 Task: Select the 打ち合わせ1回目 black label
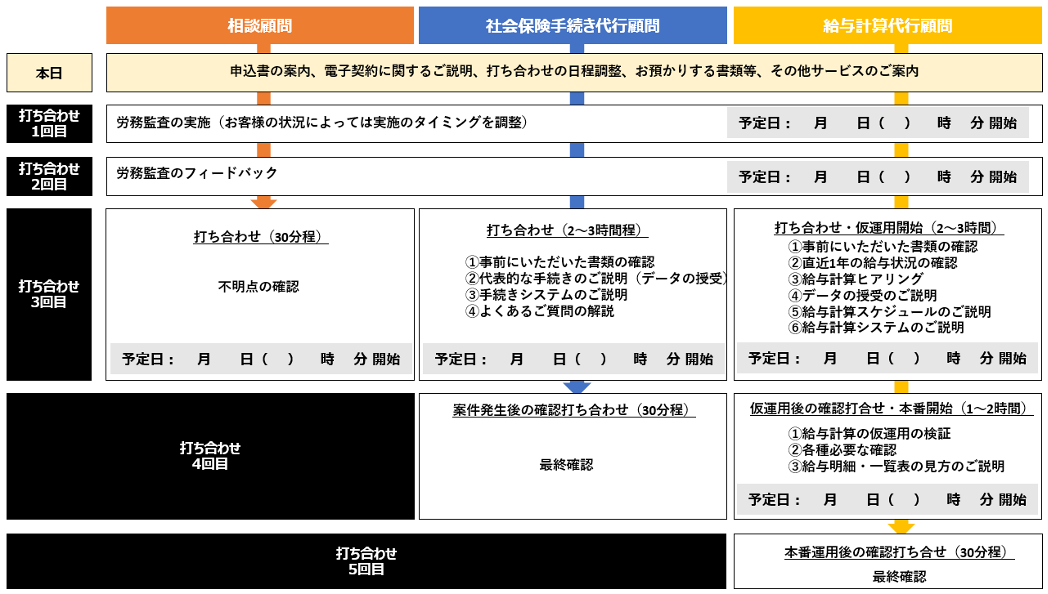click(49, 124)
